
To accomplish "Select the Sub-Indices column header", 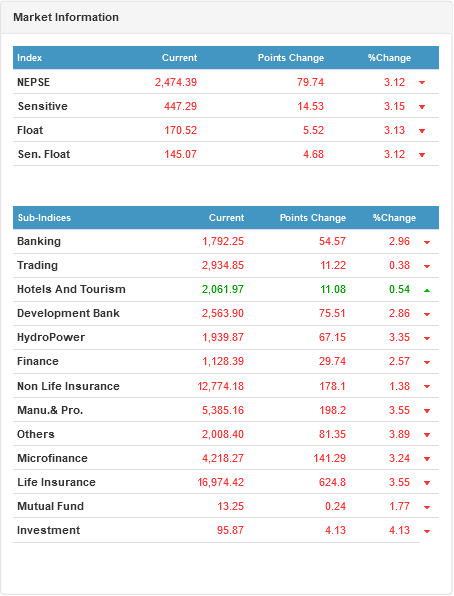I will click(44, 218).
